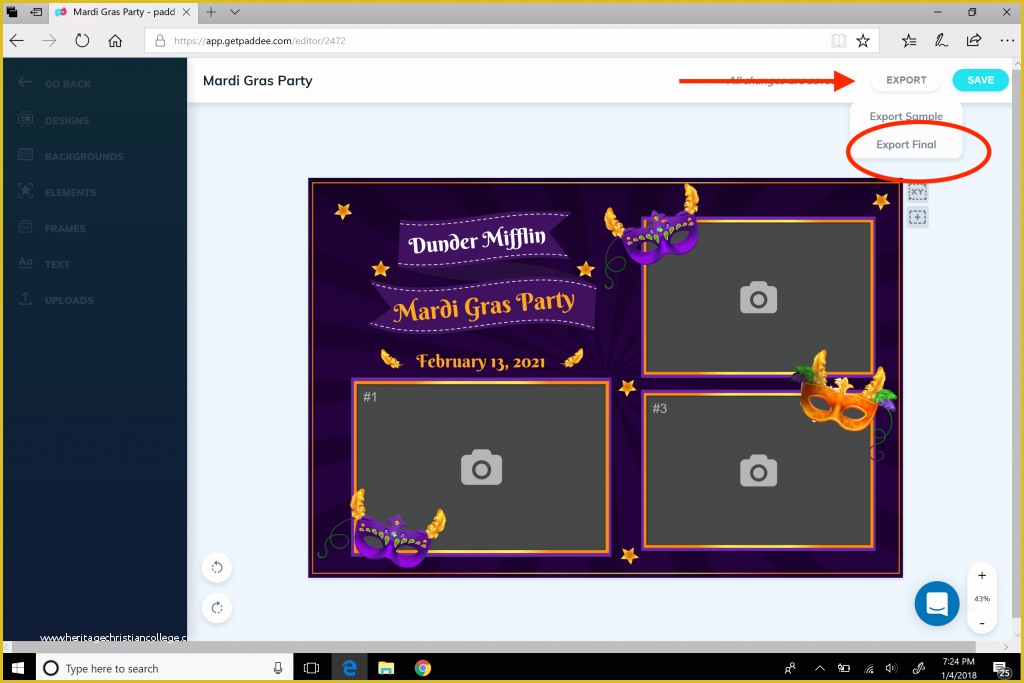This screenshot has height=683, width=1024.
Task: Expand the tab preview chevron
Action: pyautogui.click(x=234, y=12)
